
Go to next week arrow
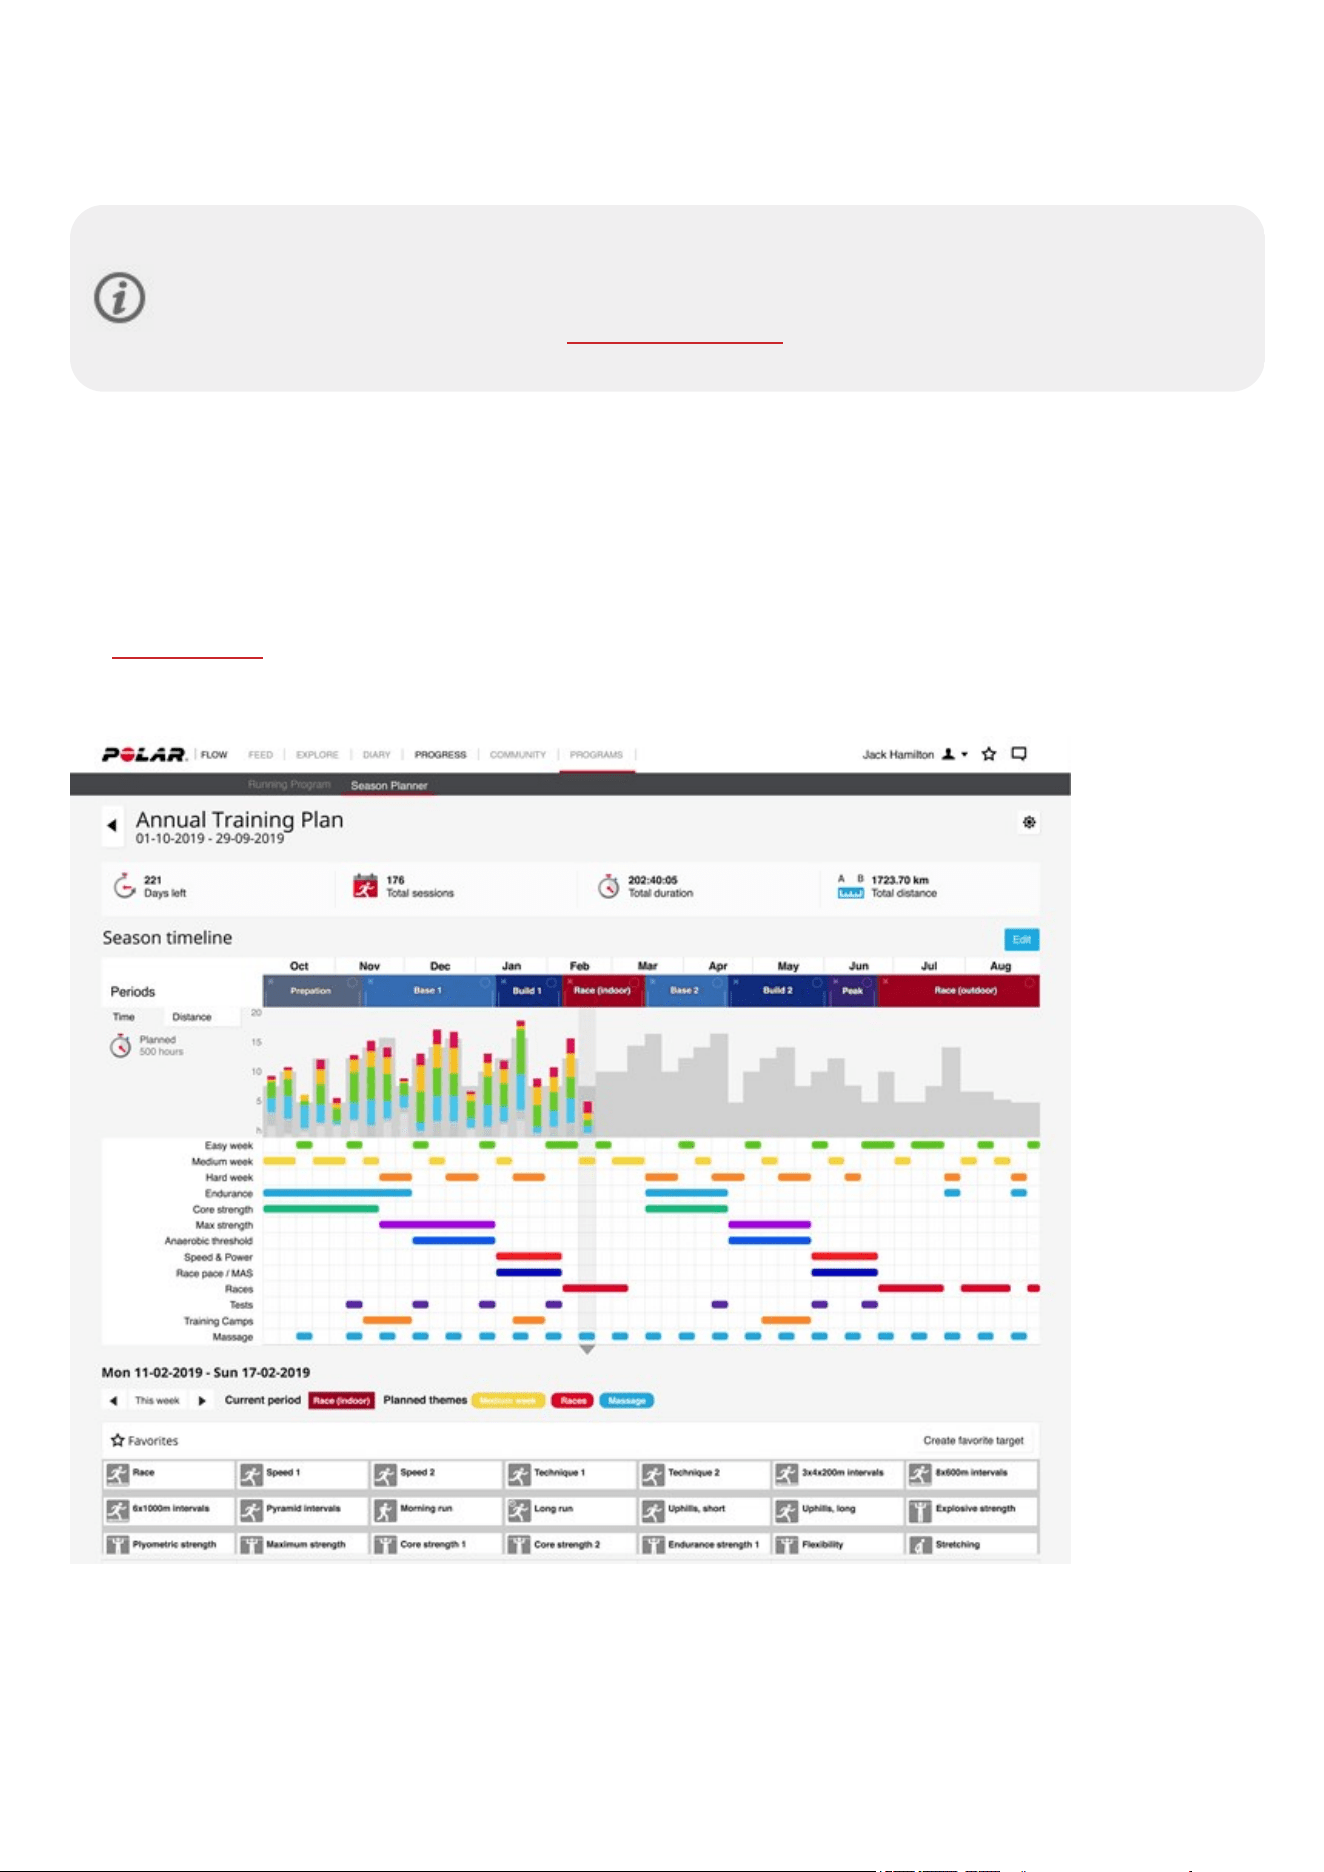202,1400
